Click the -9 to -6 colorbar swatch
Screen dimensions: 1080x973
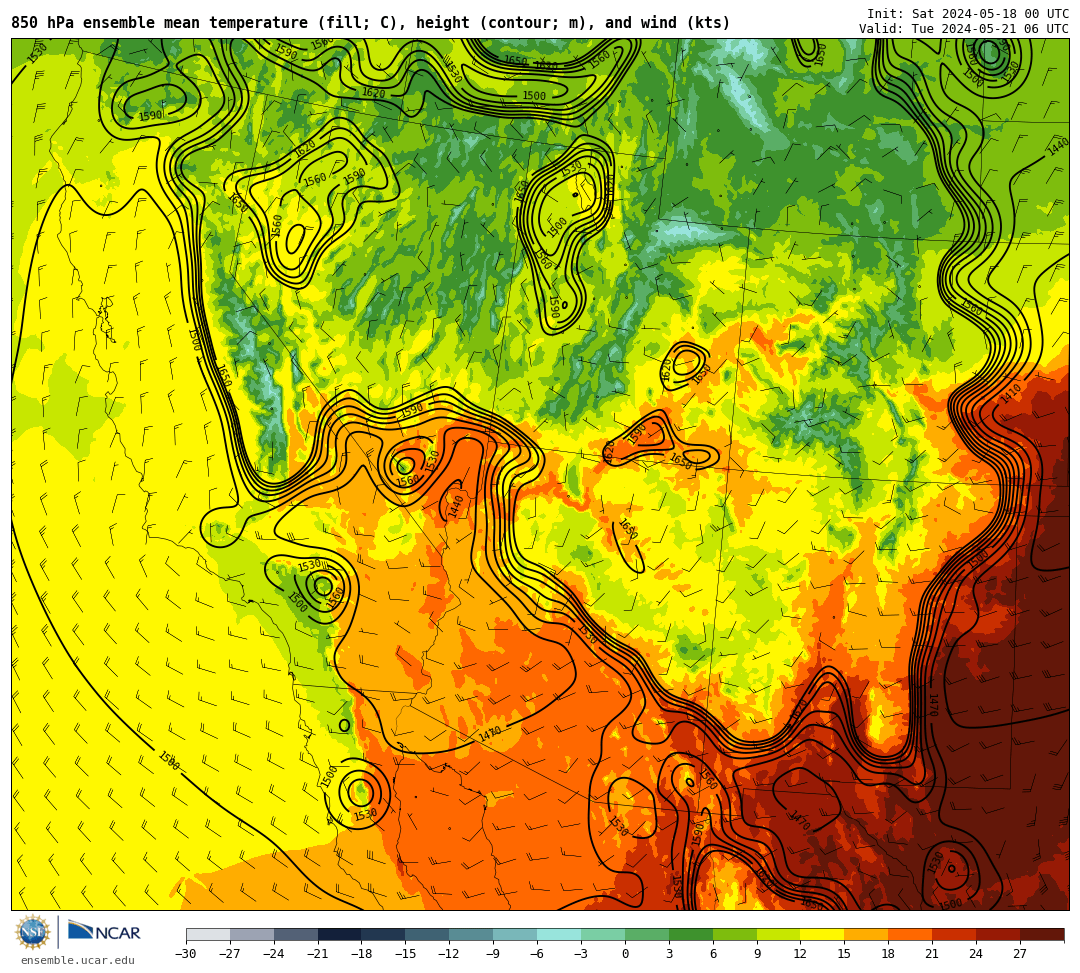[x=515, y=934]
